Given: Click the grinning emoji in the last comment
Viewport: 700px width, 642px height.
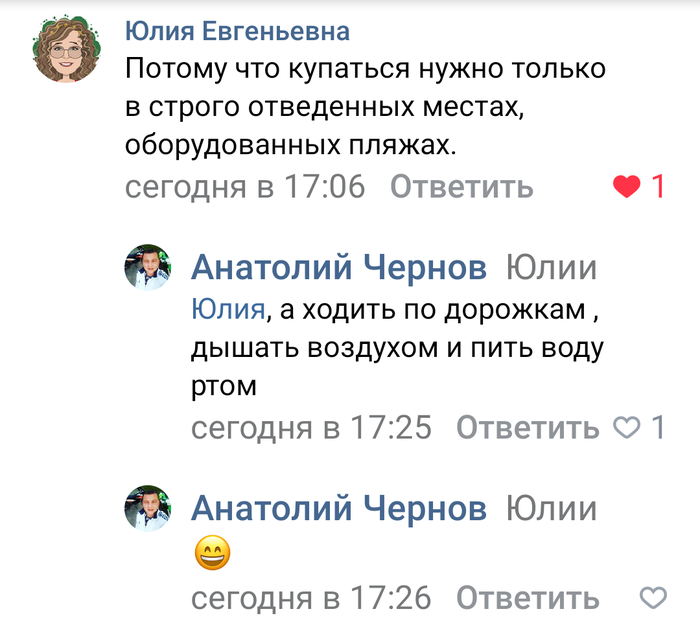Looking at the screenshot, I should 212,553.
